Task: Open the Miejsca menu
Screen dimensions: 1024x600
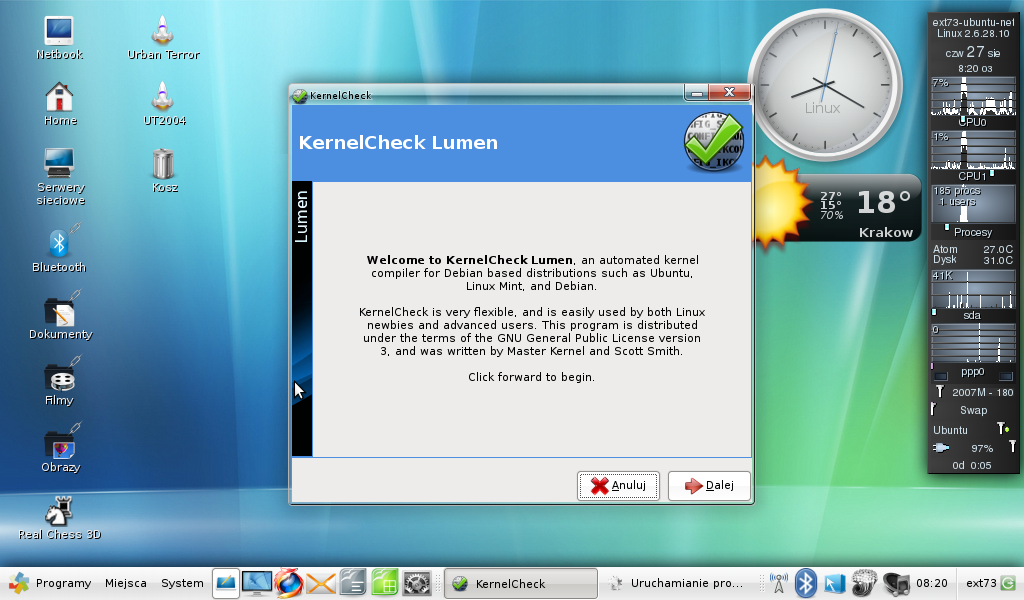Action: 126,583
